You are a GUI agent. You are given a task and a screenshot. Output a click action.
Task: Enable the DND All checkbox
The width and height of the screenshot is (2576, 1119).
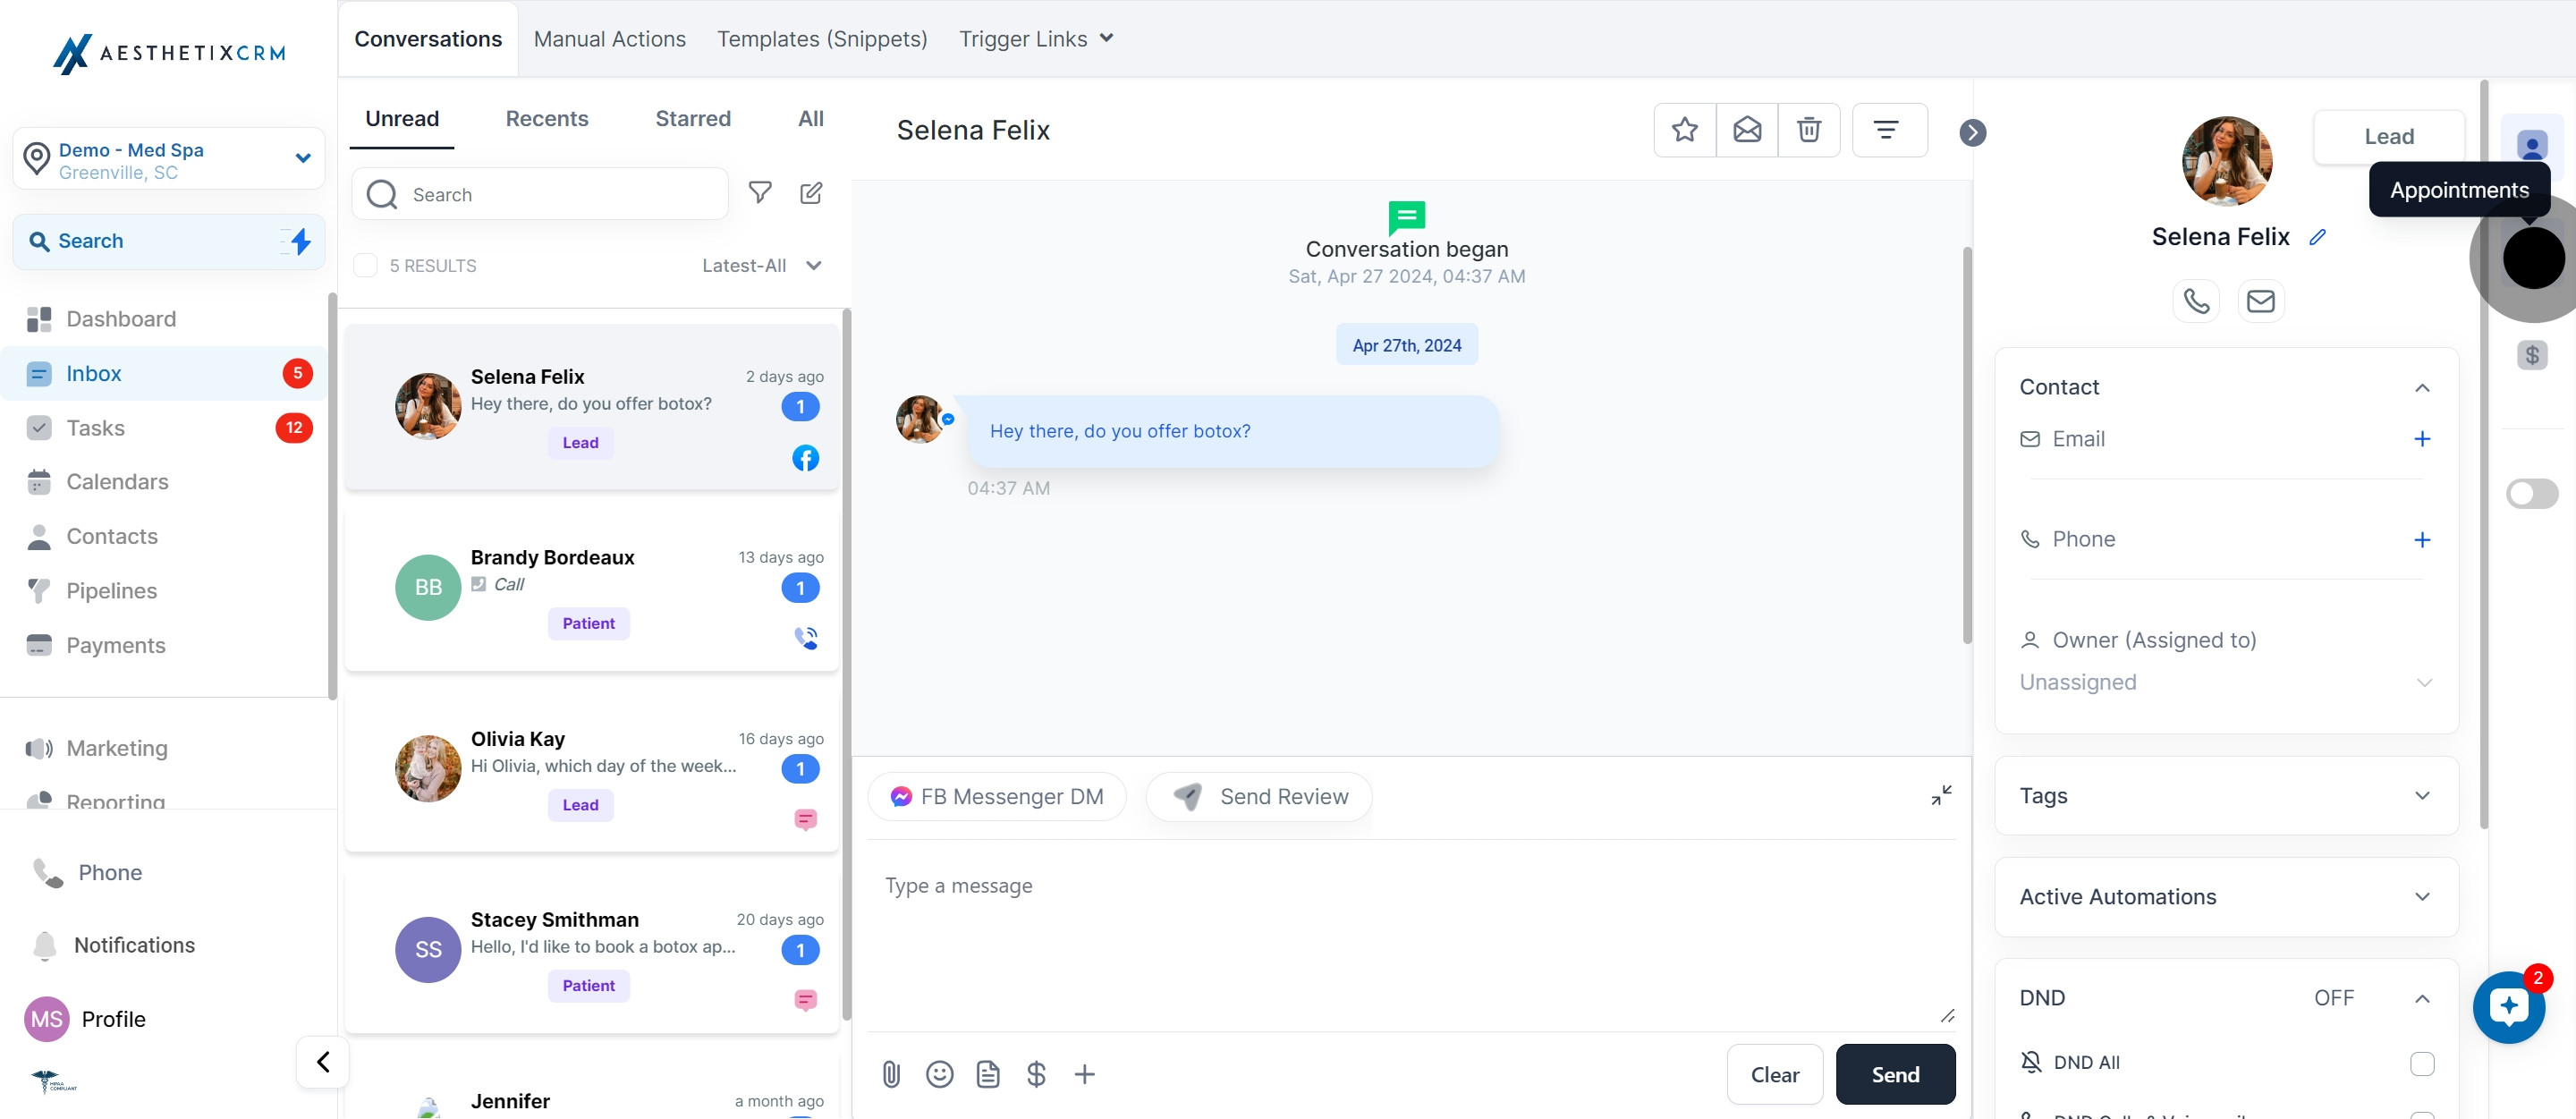tap(2421, 1063)
